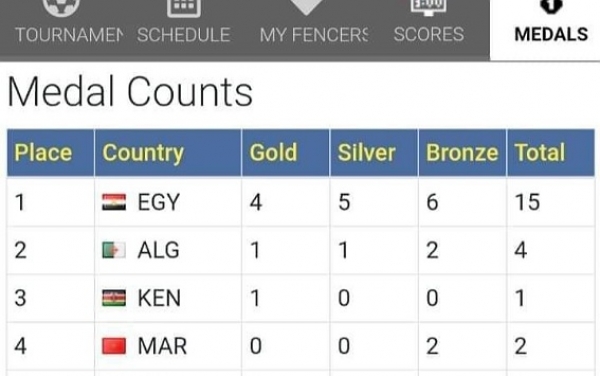Select the KEN country name
Image resolution: width=600 pixels, height=376 pixels.
pos(159,298)
